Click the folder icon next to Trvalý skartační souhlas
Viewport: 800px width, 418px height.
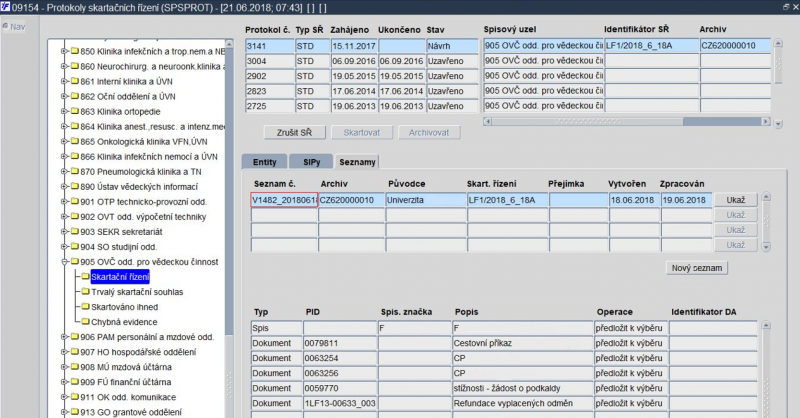click(x=84, y=291)
